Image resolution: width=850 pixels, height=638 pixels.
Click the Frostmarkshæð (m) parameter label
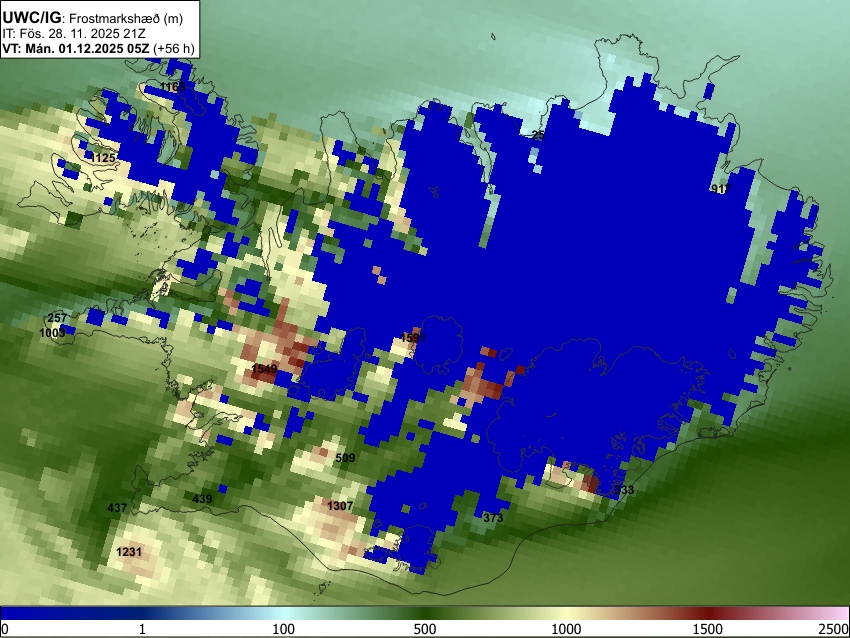[x=126, y=18]
